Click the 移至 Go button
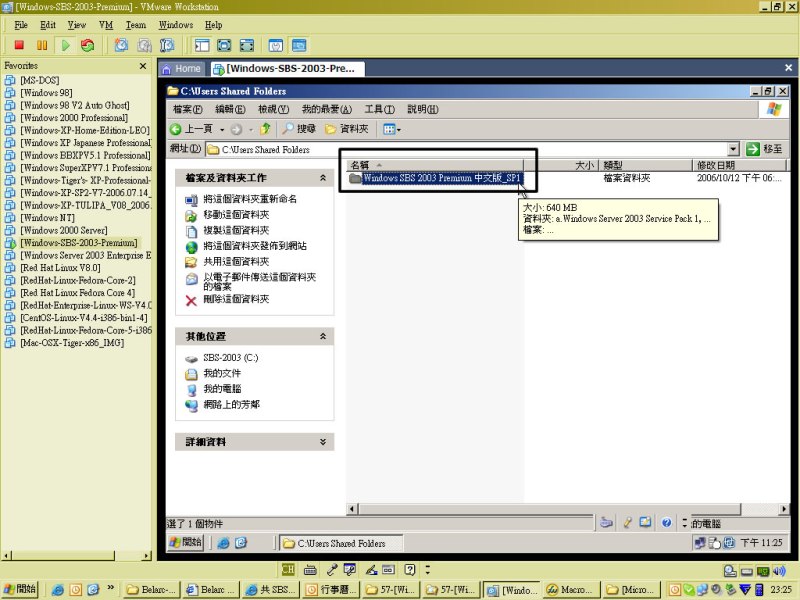 pos(764,149)
